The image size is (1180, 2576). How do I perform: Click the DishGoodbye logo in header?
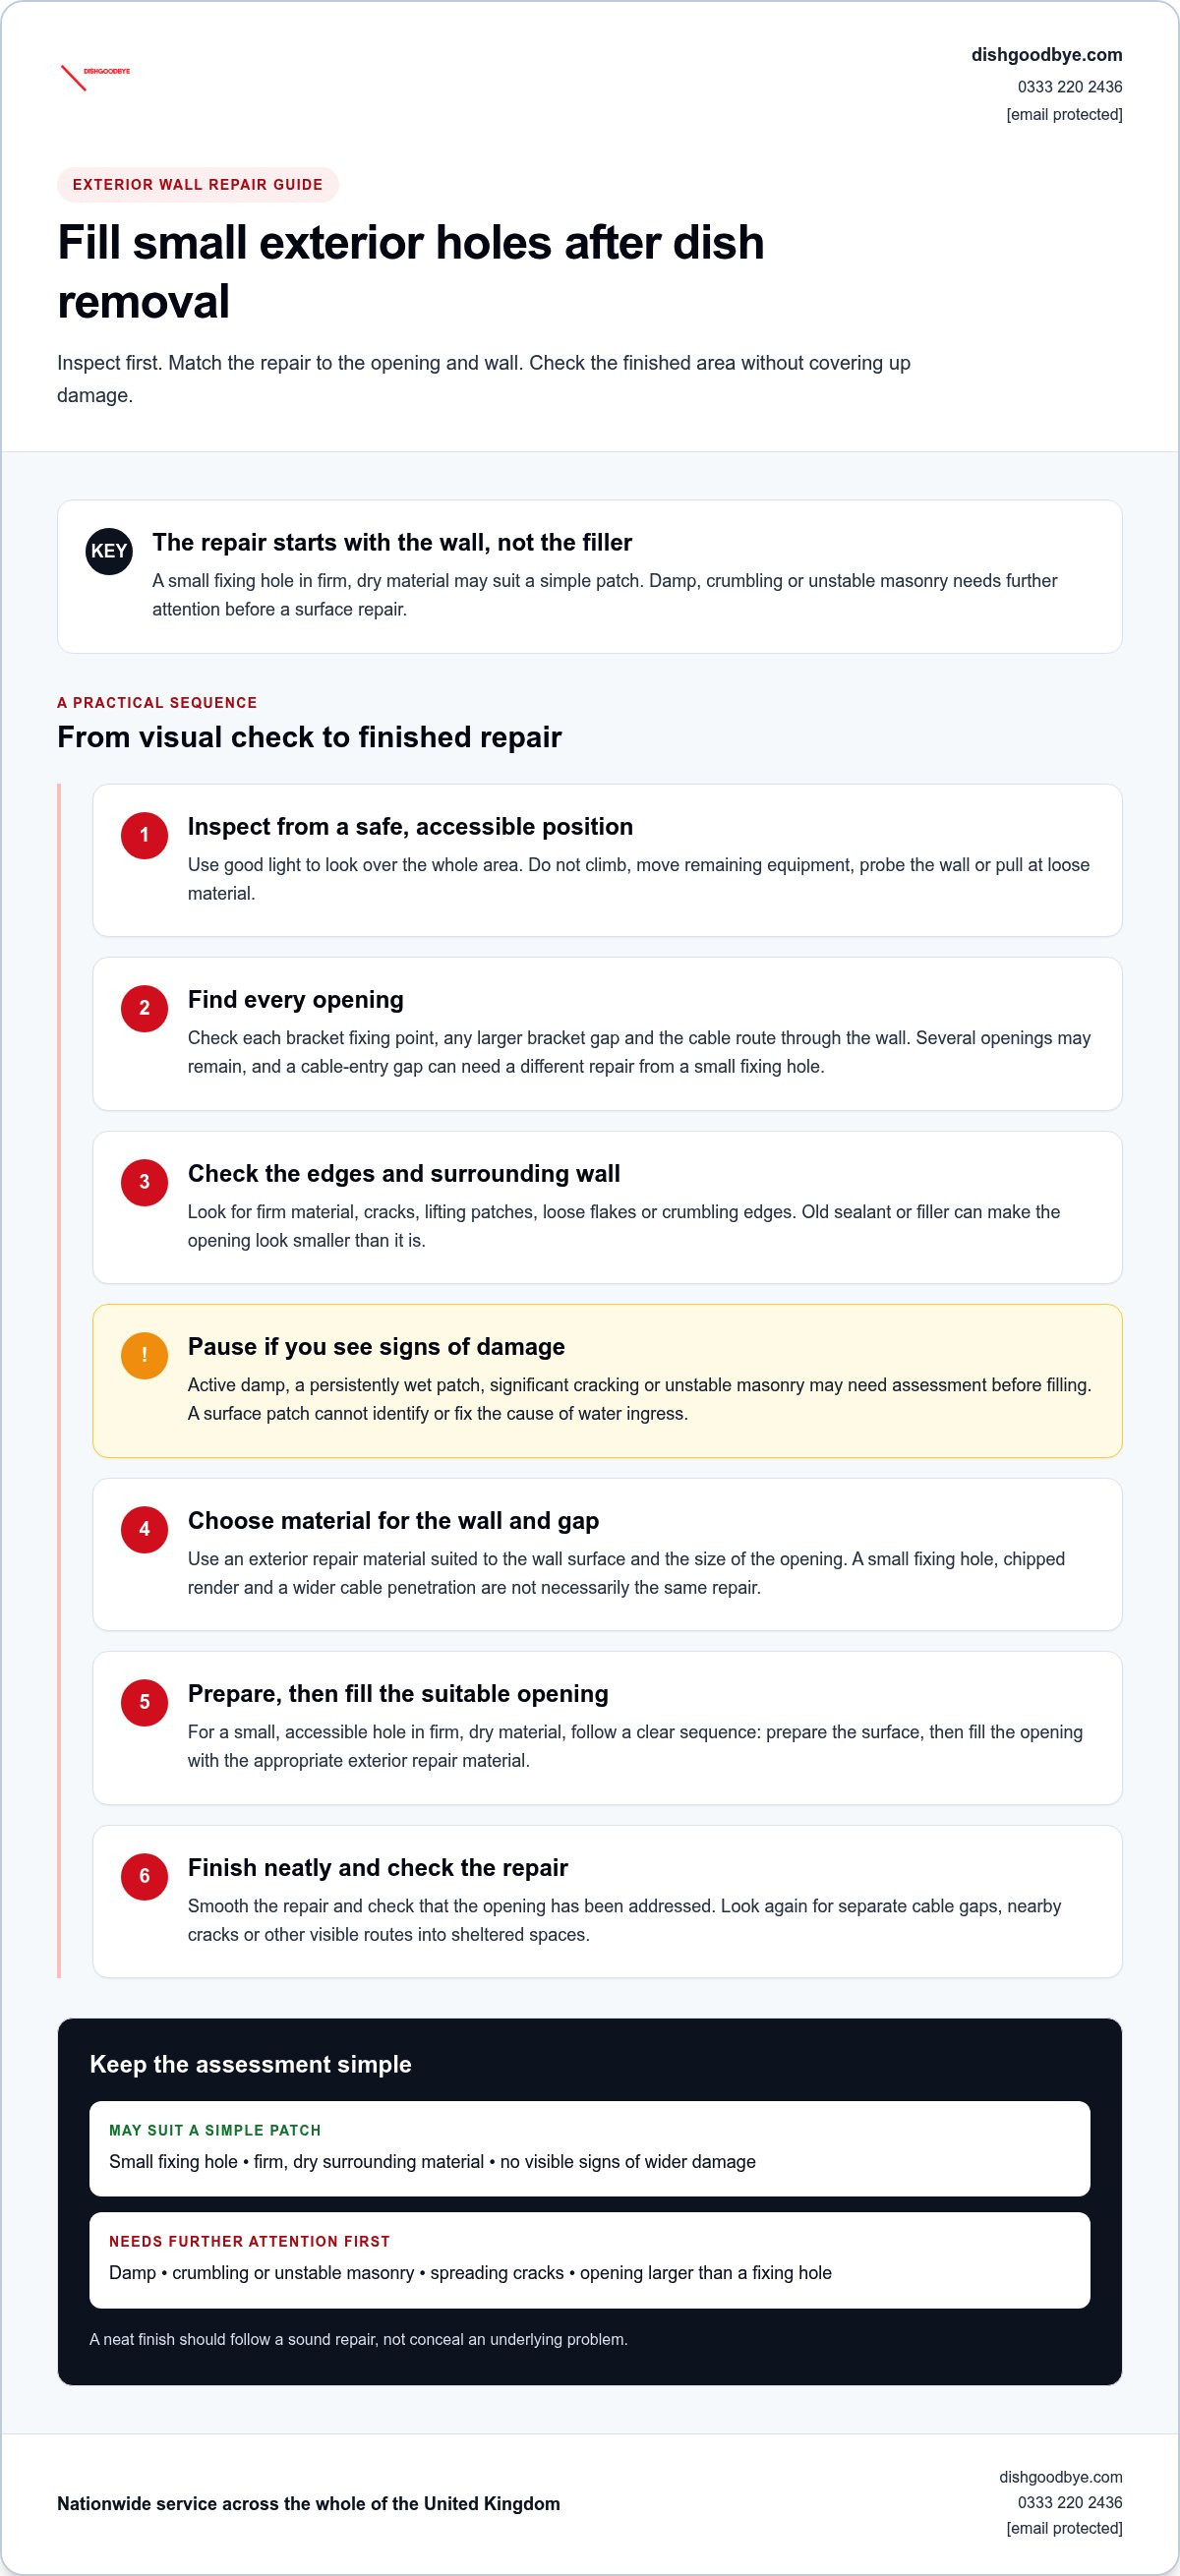(x=95, y=77)
